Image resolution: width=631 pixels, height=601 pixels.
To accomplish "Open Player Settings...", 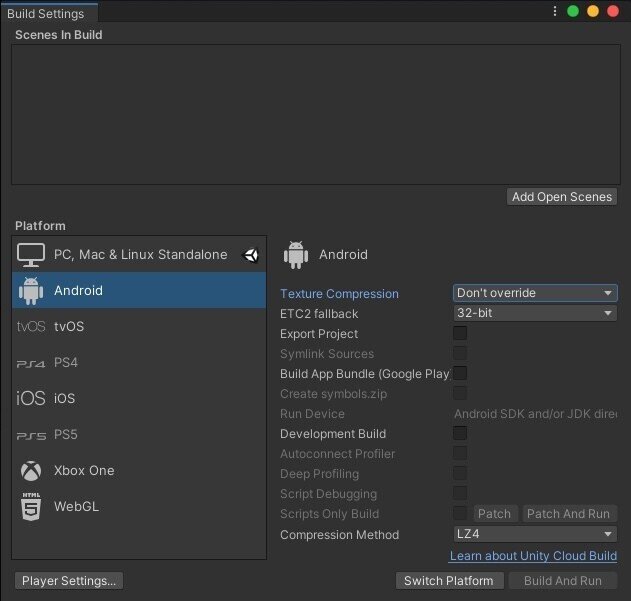I will 69,581.
